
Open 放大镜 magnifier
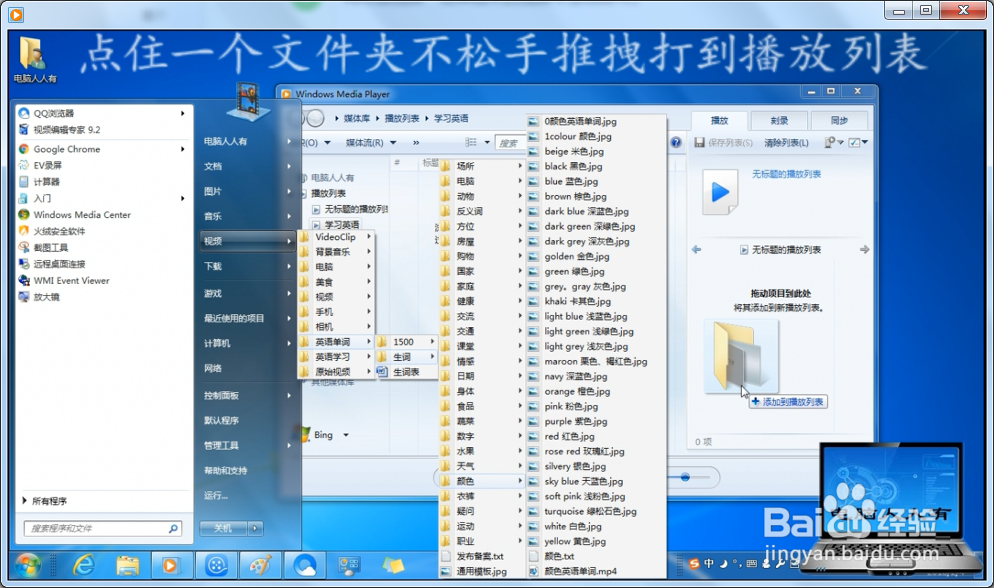point(46,297)
